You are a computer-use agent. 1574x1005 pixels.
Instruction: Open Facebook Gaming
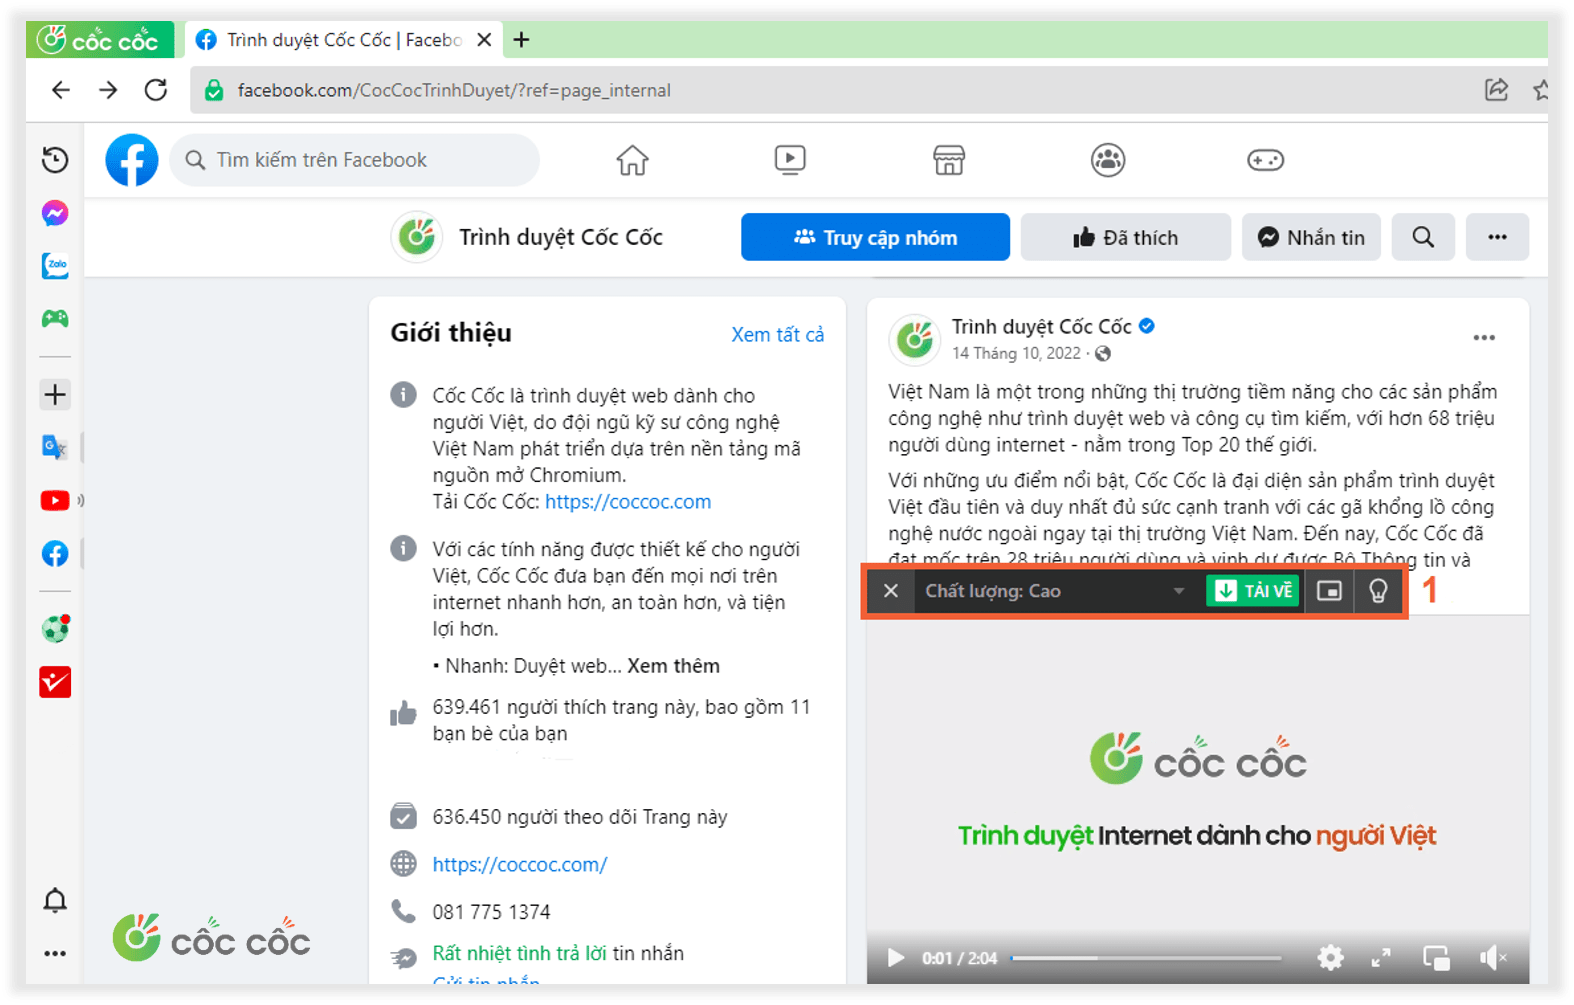point(1266,160)
